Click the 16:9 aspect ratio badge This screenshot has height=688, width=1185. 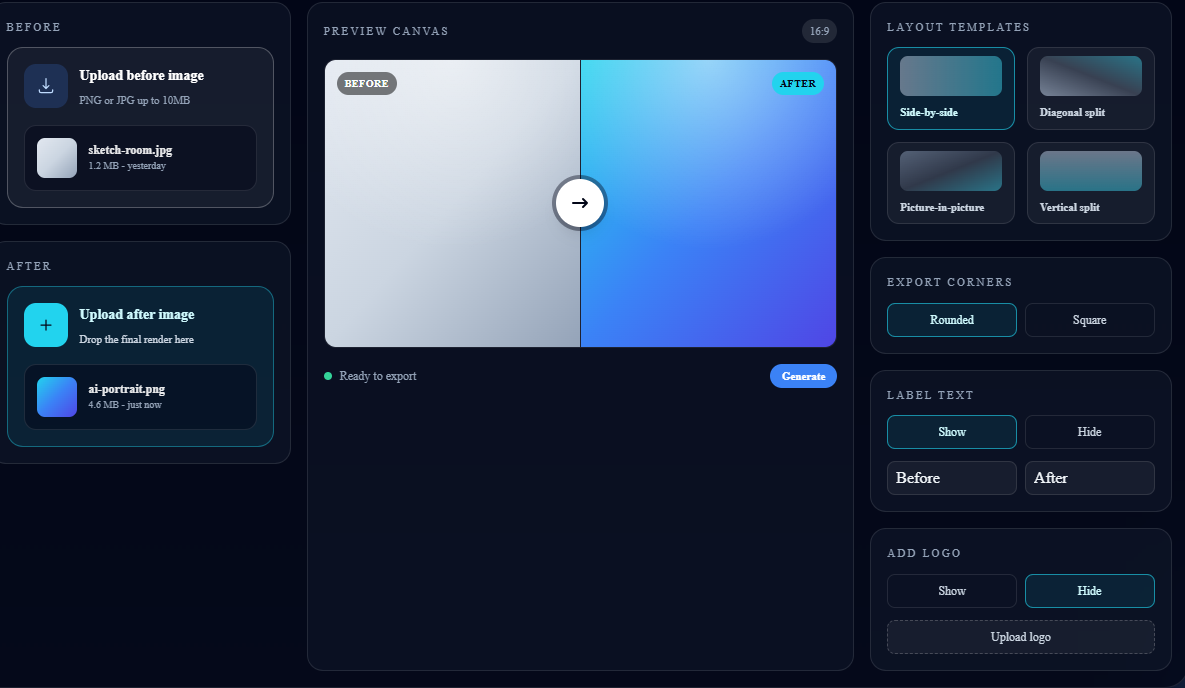[819, 31]
